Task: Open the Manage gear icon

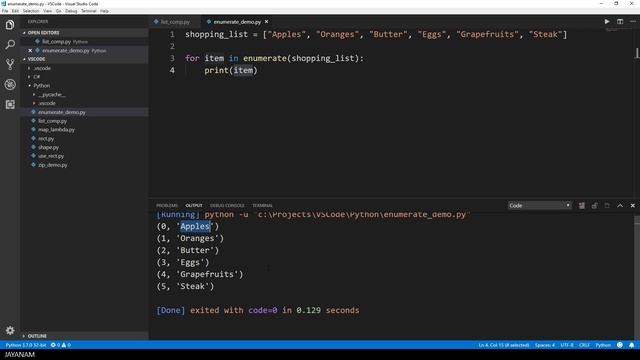Action: (x=10, y=330)
